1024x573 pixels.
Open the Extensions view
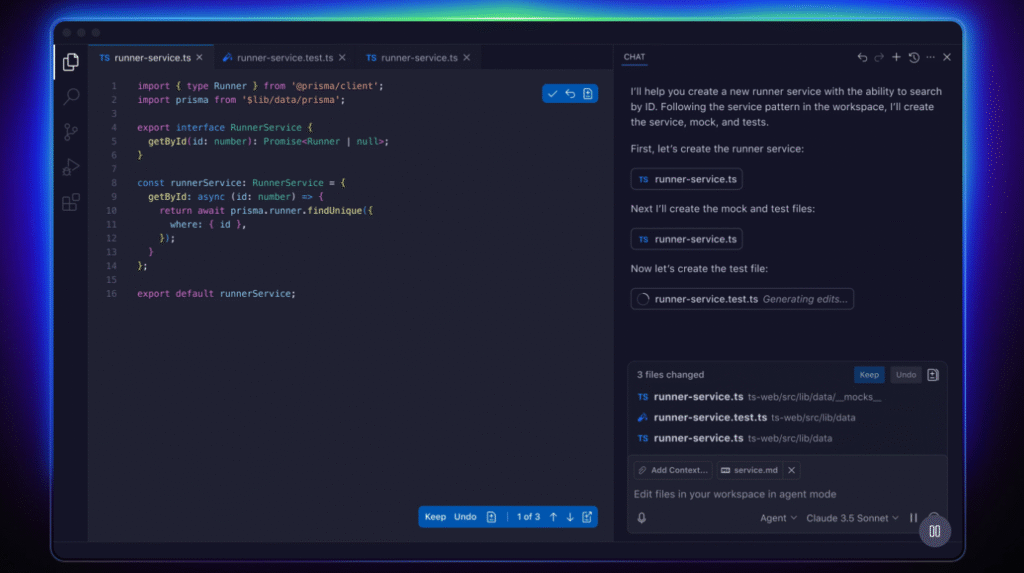coord(71,202)
